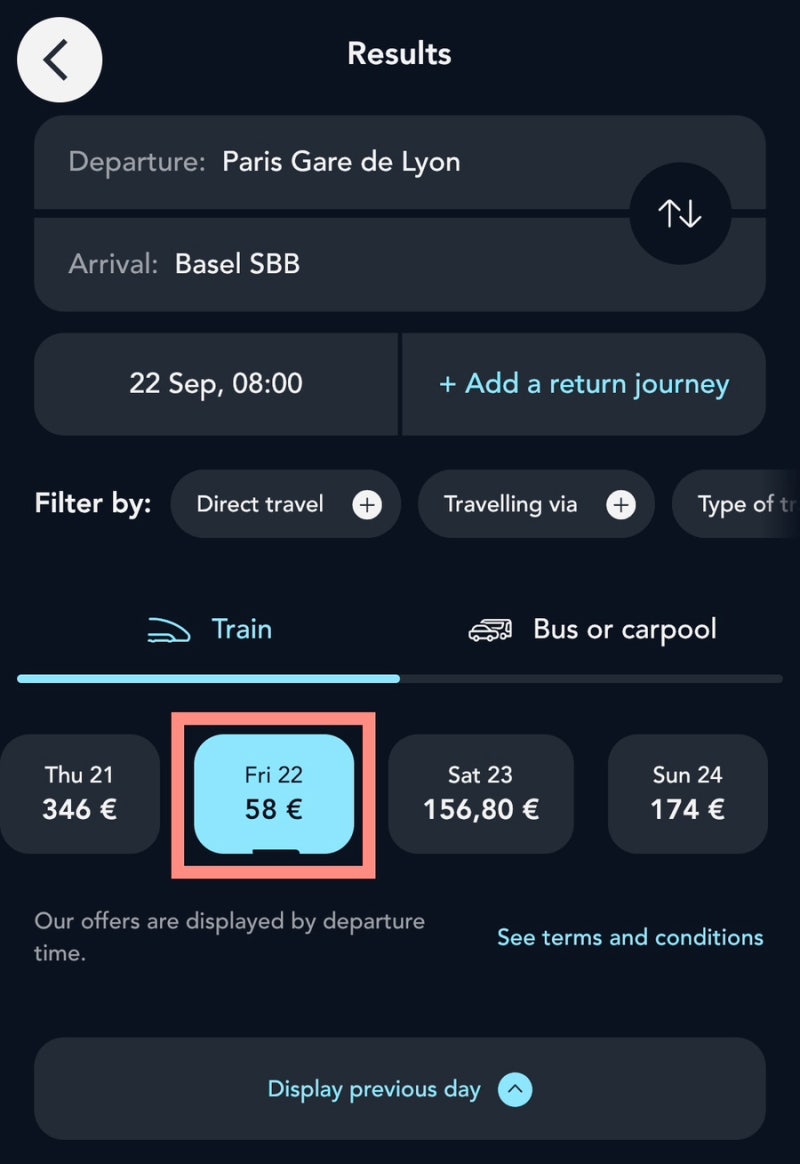Screen dimensions: 800x1164
Task: Click the plus icon on Direct travel
Action: (367, 505)
